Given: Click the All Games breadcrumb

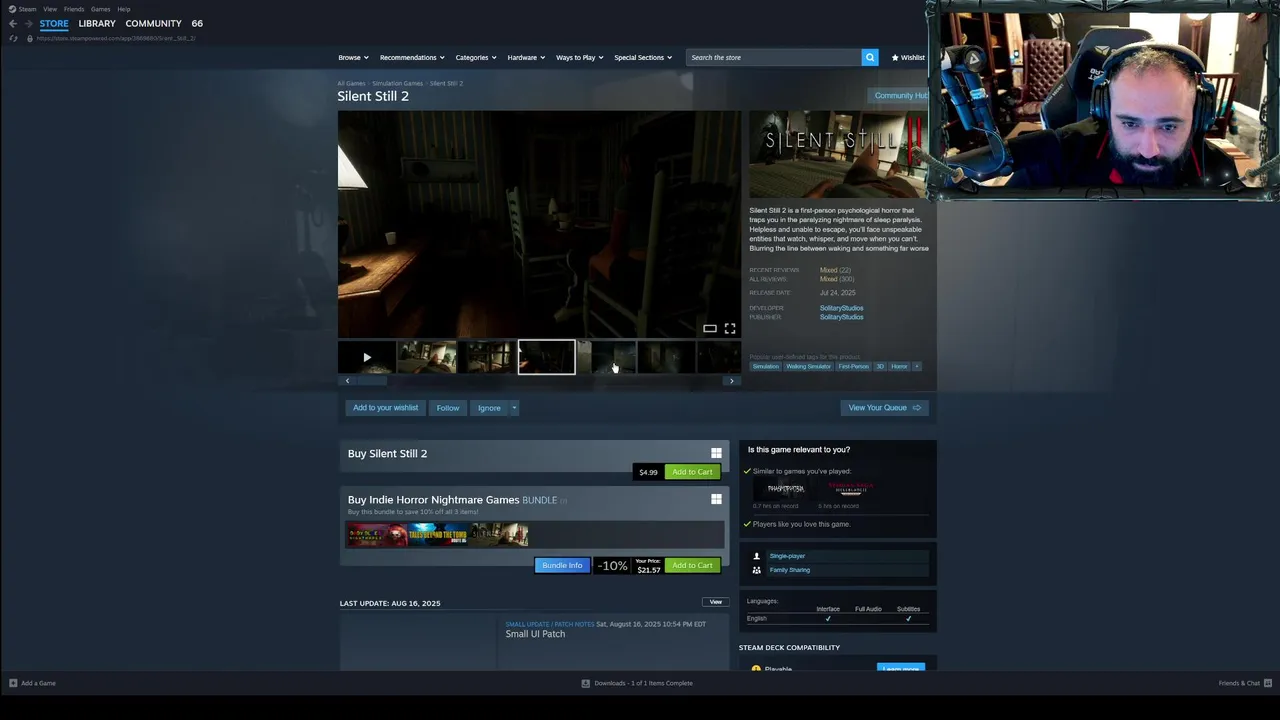Looking at the screenshot, I should click(351, 83).
